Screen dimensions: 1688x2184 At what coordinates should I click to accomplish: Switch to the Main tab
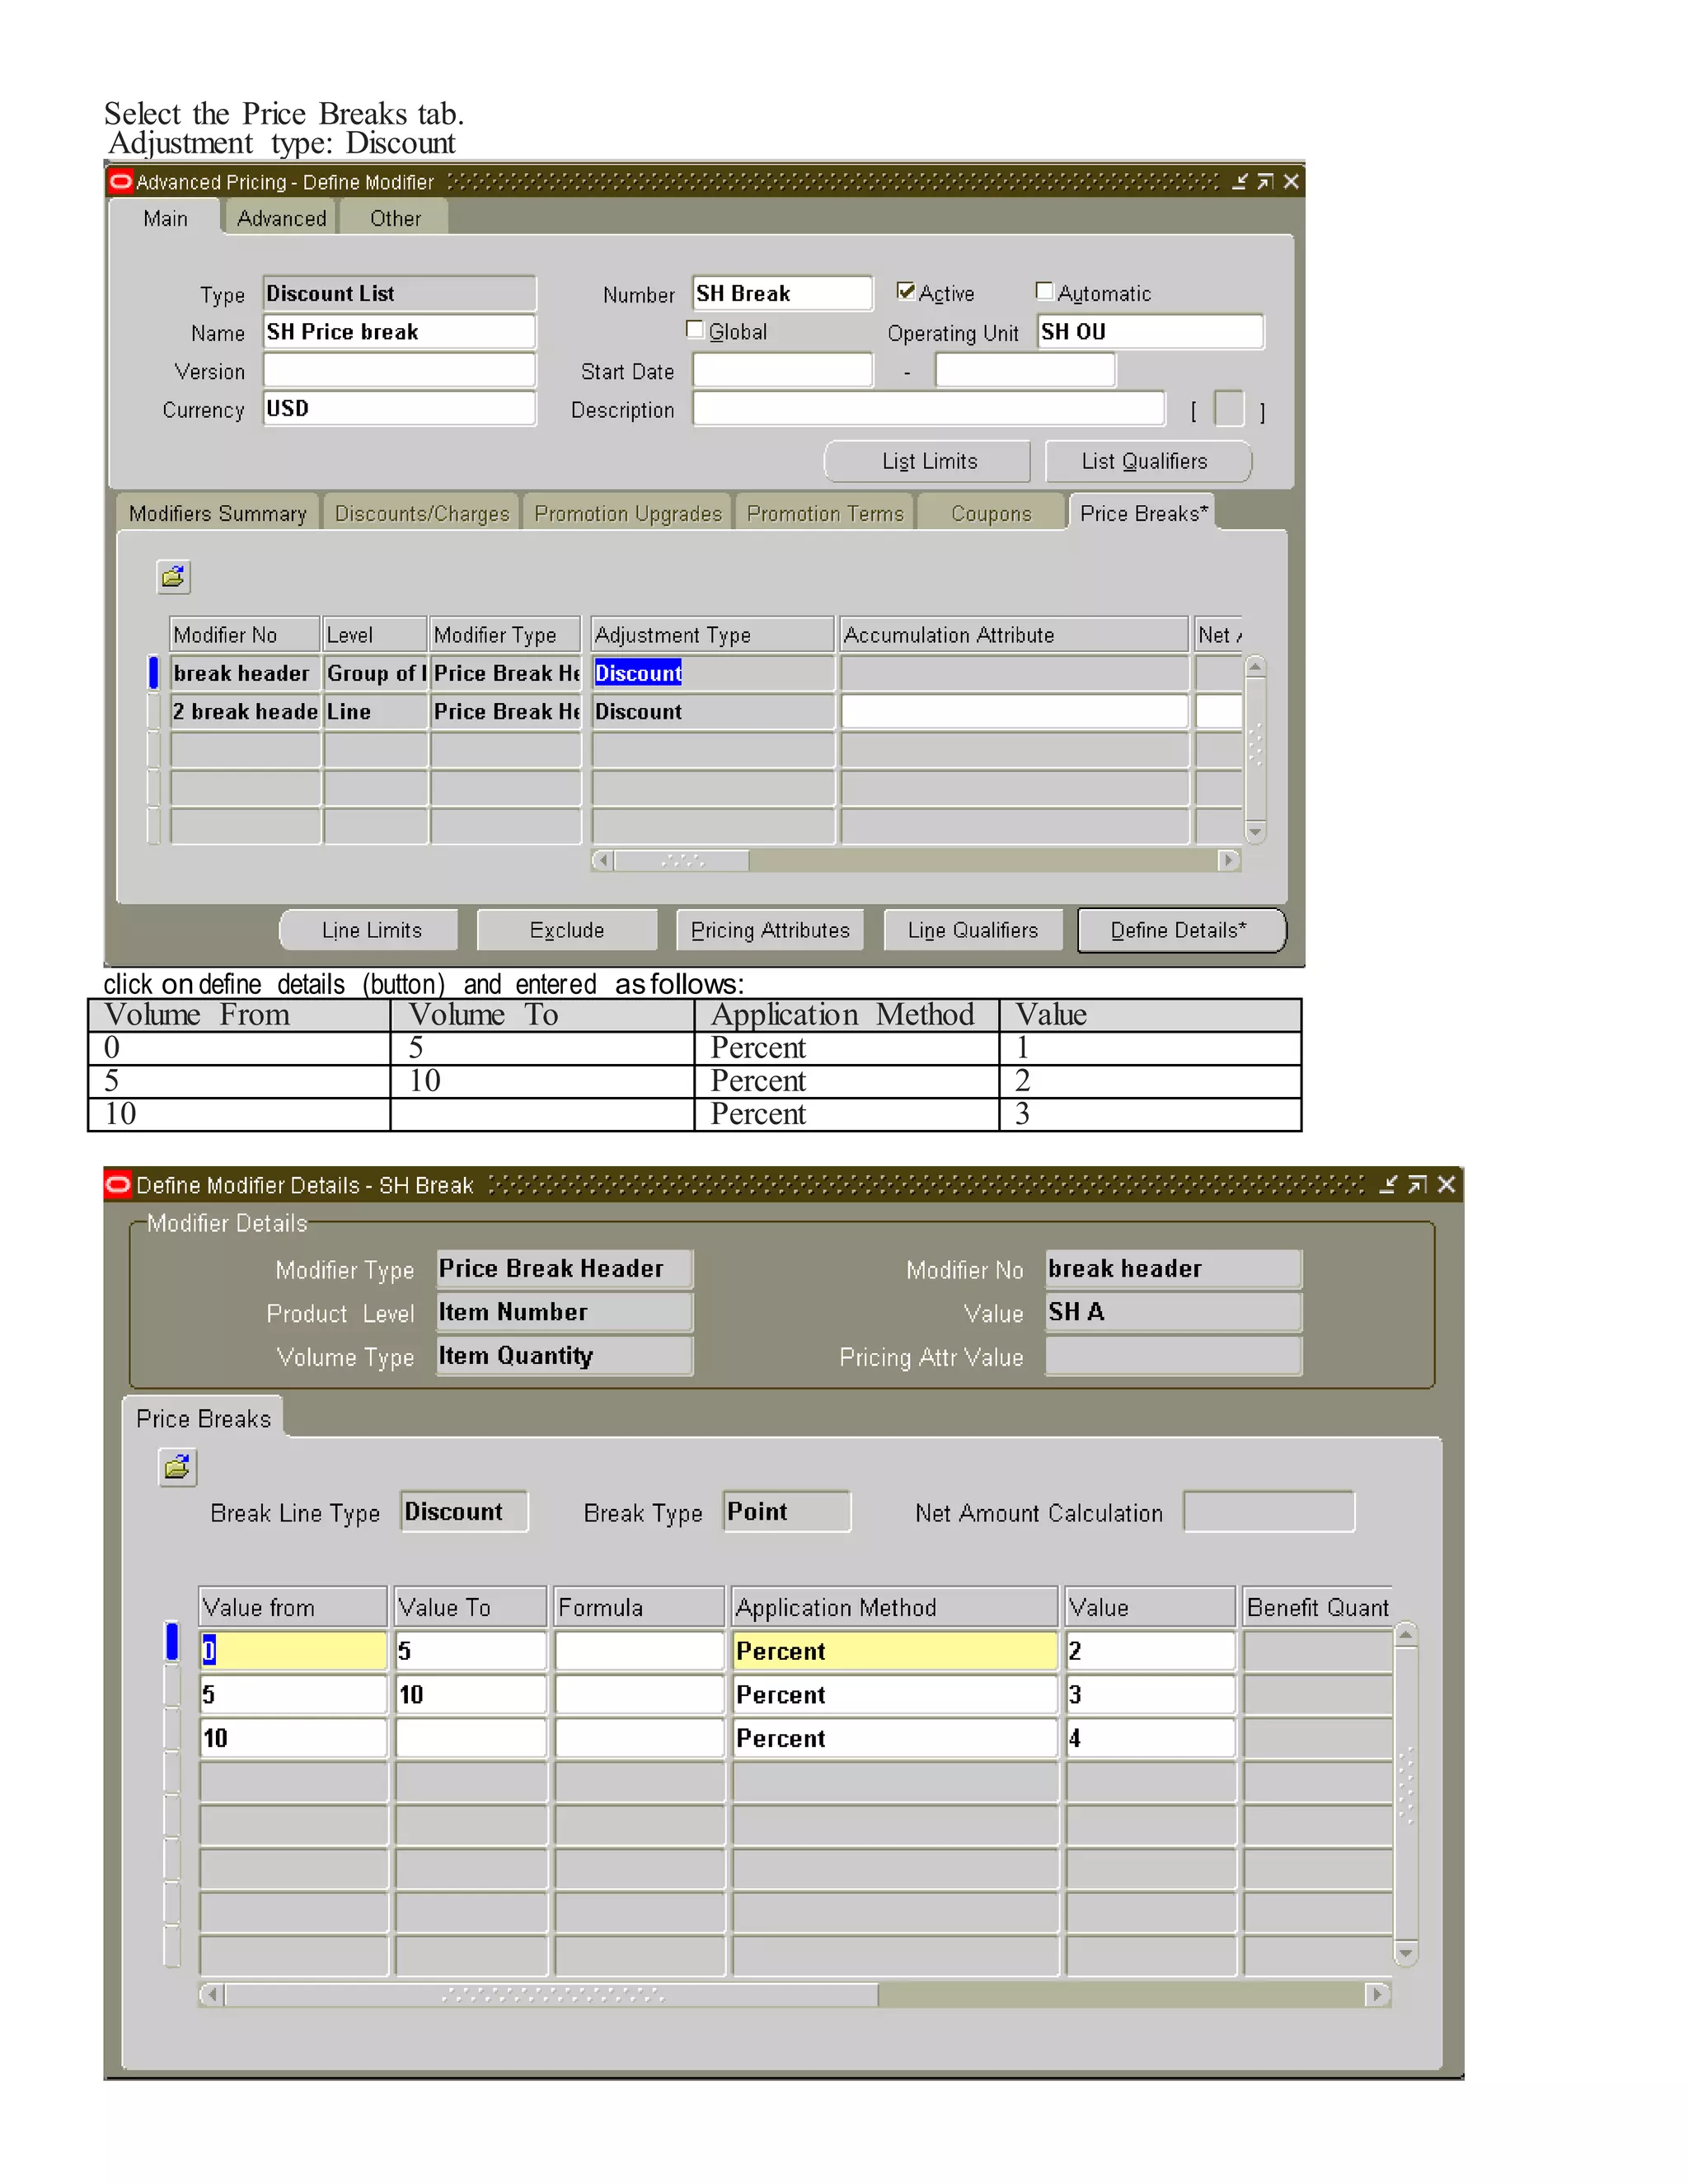click(x=165, y=218)
